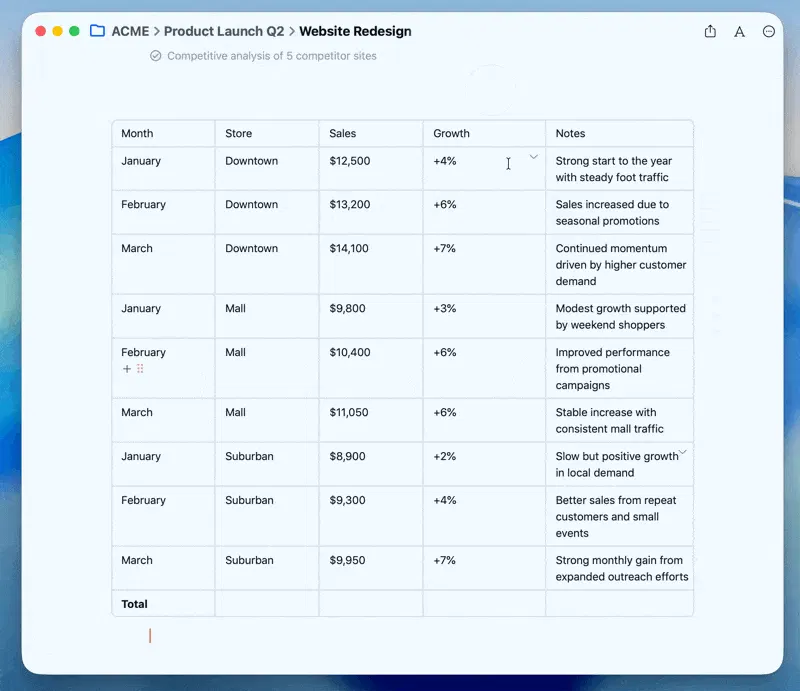Select the Website Redesign breadcrumb title
Viewport: 800px width, 691px height.
(x=355, y=31)
